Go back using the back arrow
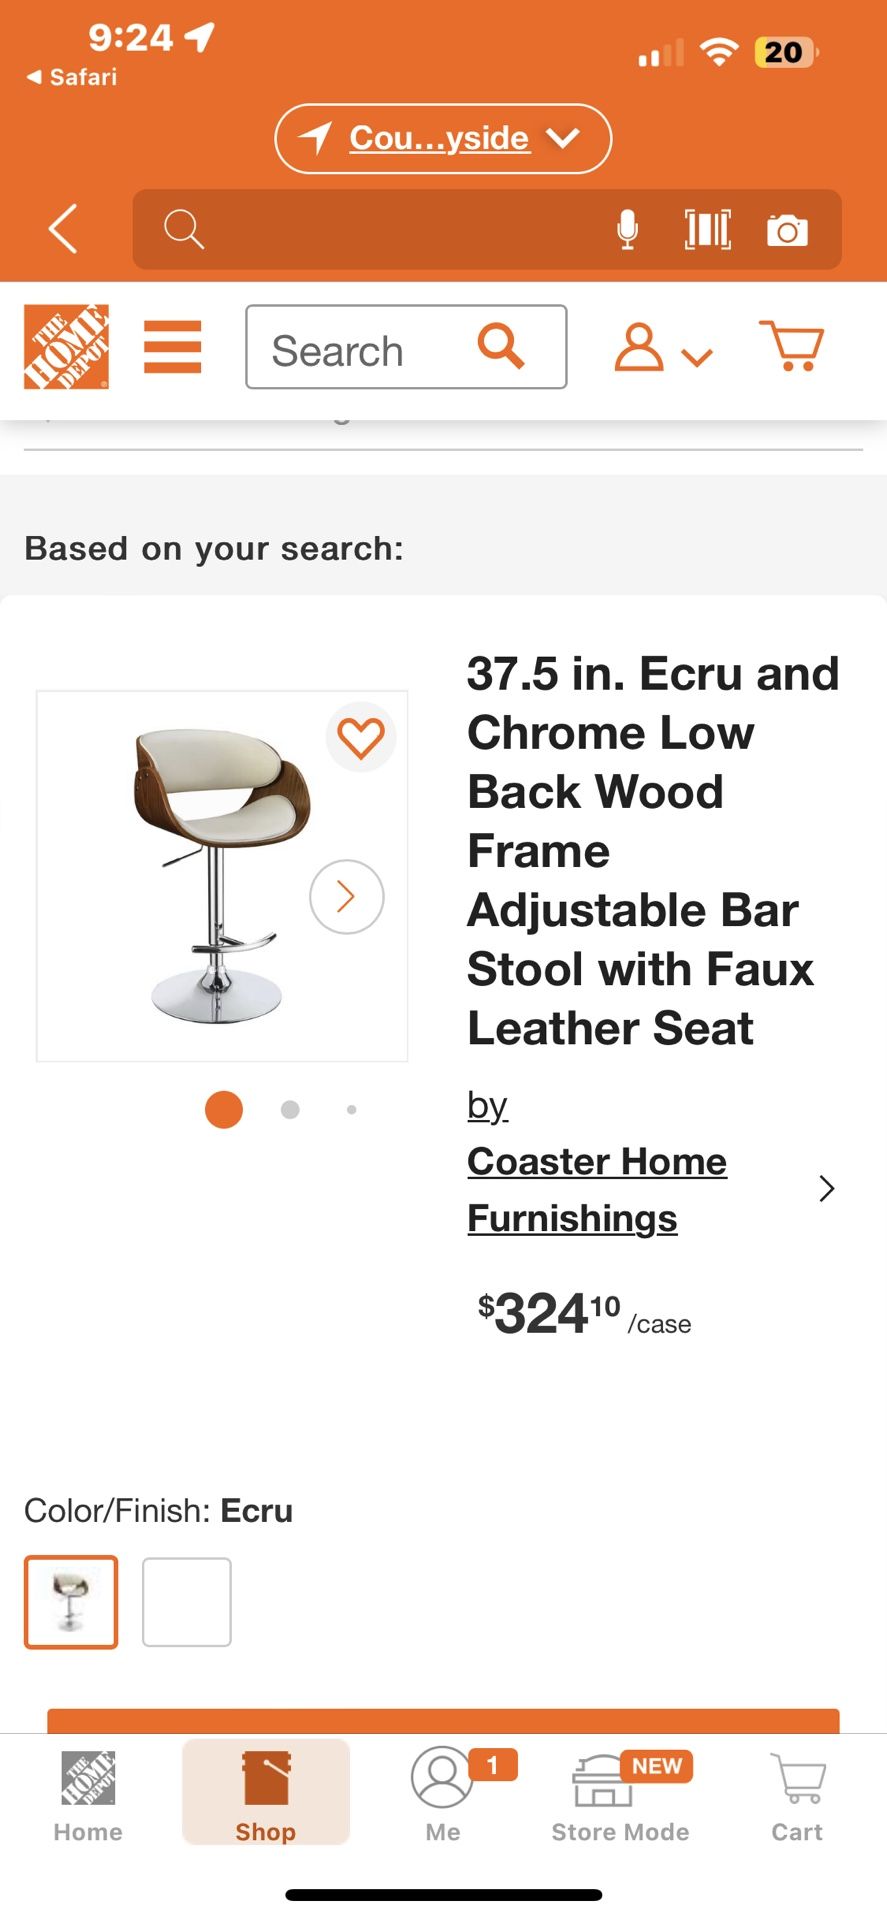Image resolution: width=887 pixels, height=1920 pixels. pyautogui.click(x=62, y=229)
